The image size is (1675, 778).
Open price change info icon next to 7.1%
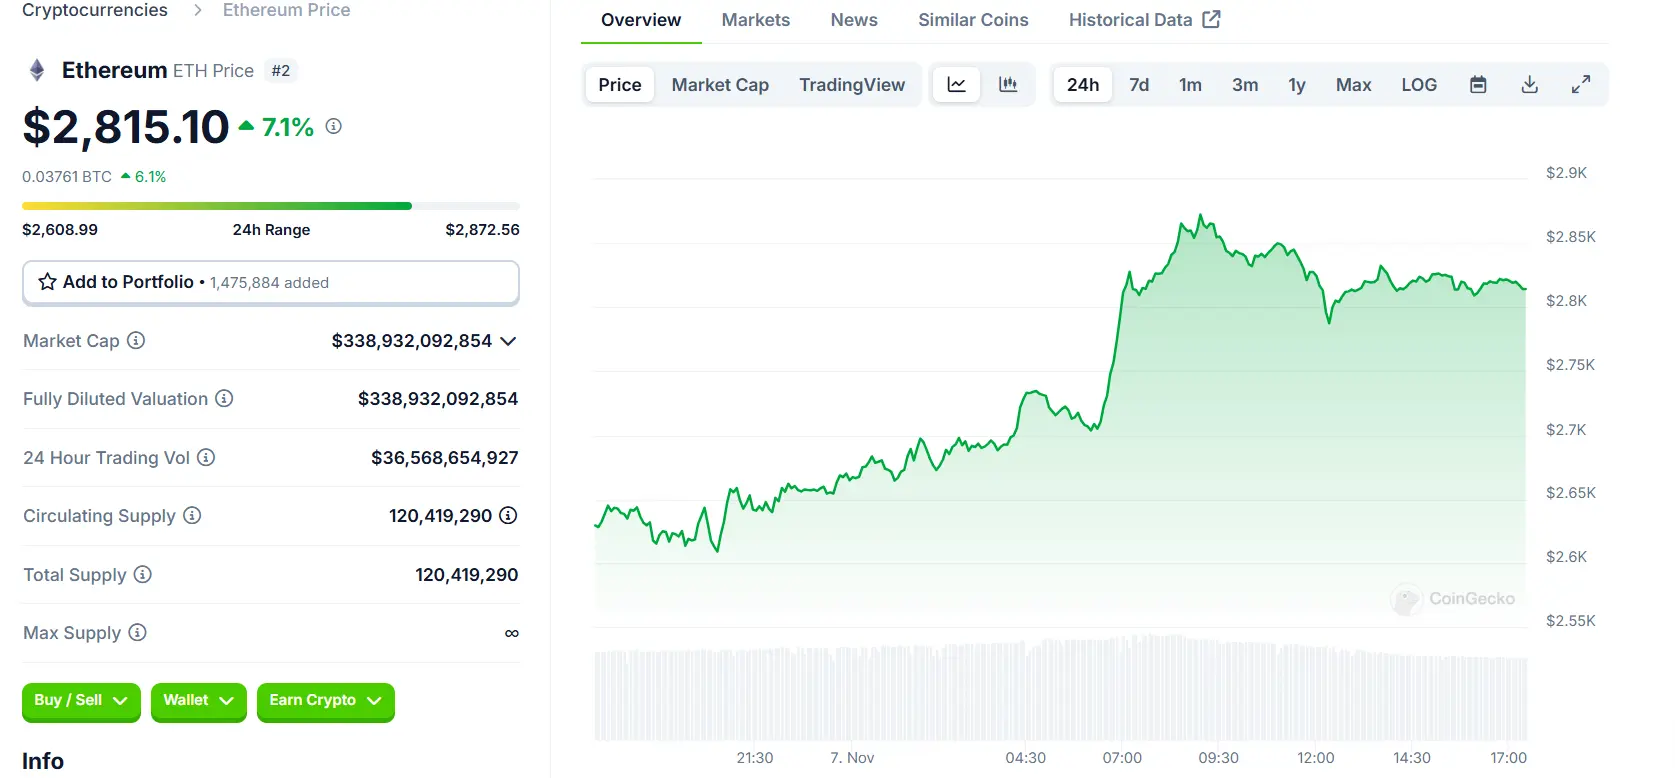coord(334,126)
